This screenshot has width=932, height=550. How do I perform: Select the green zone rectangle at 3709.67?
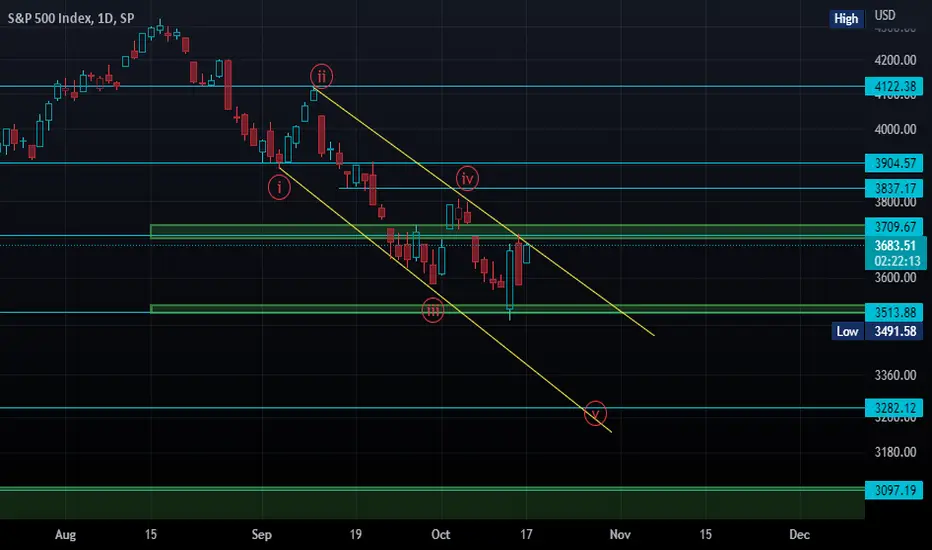(x=507, y=232)
